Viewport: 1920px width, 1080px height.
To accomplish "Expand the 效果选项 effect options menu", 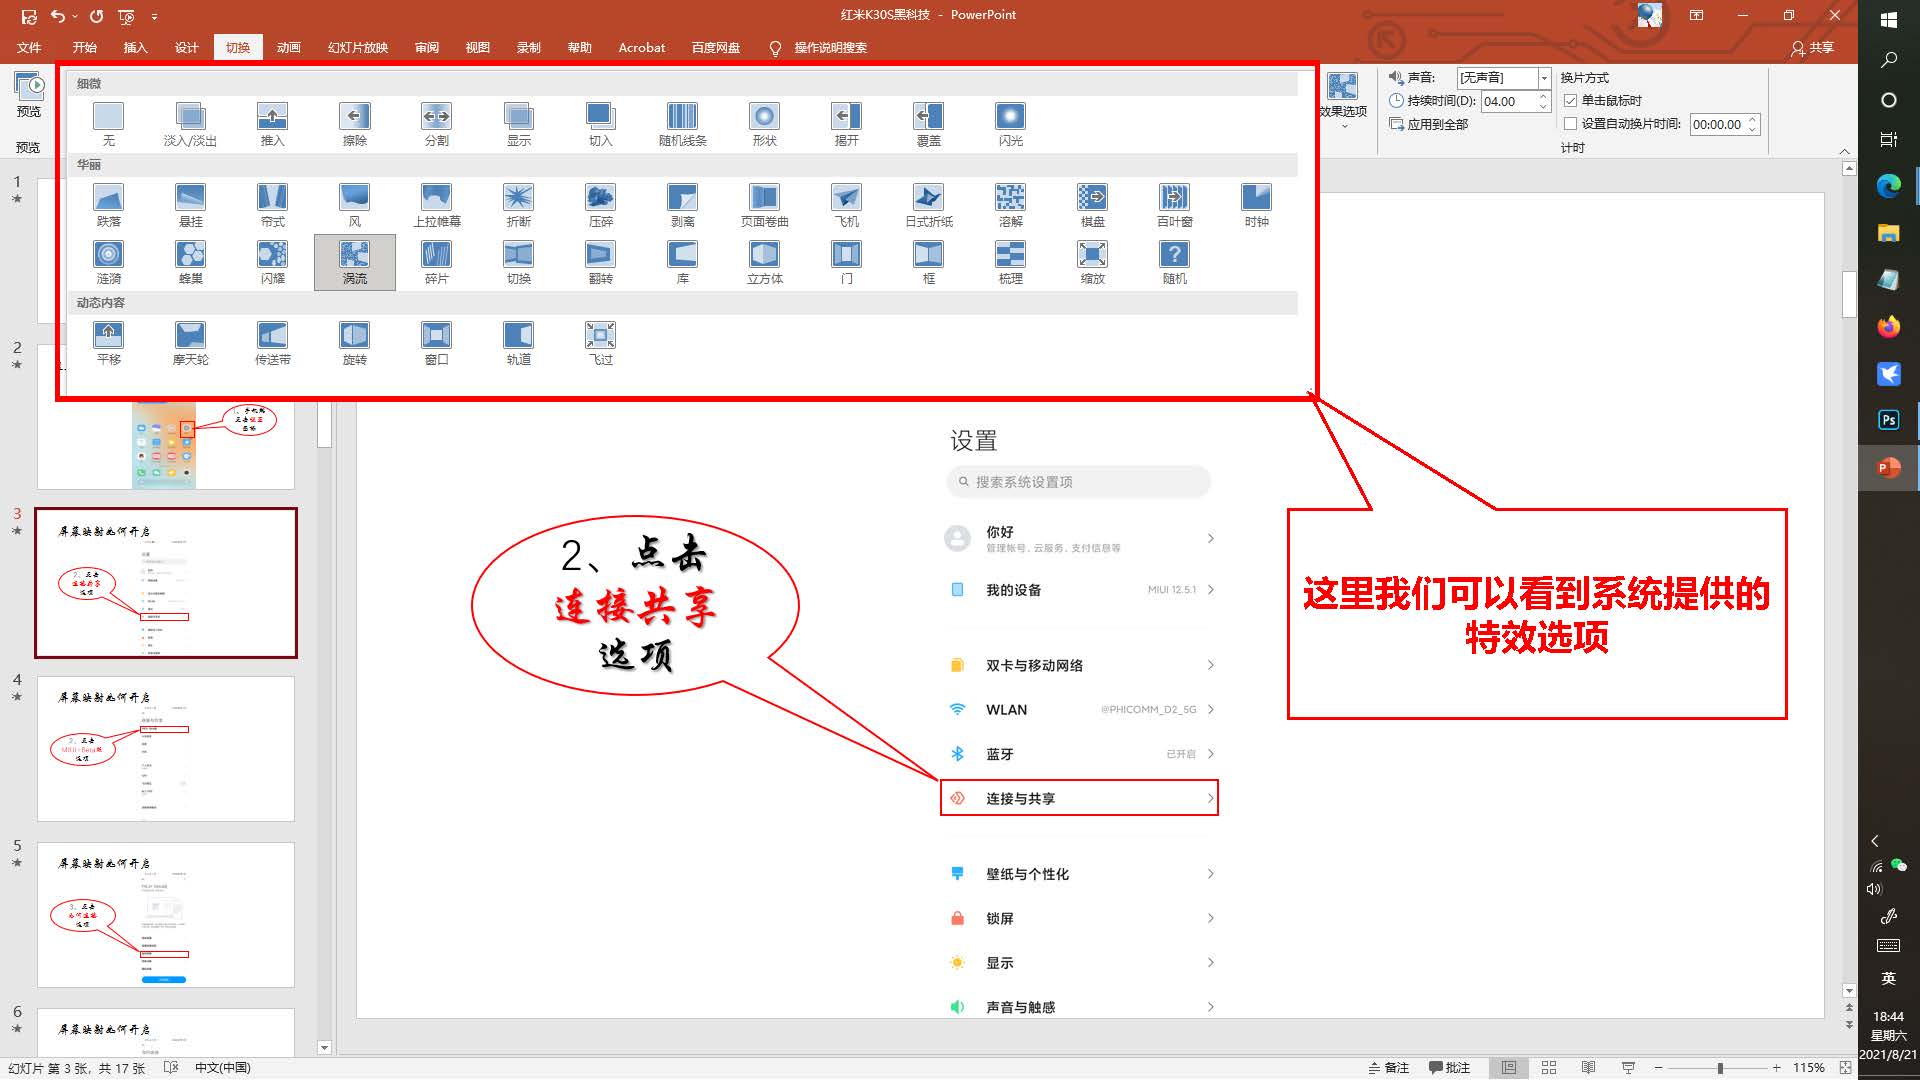I will click(1342, 100).
